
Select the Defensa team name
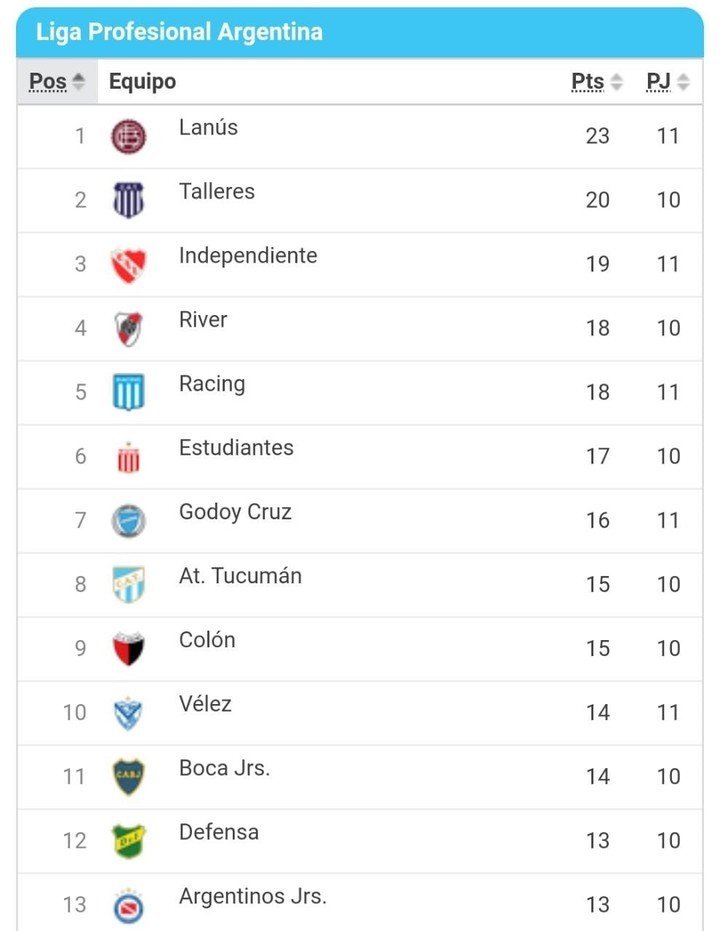pos(218,832)
